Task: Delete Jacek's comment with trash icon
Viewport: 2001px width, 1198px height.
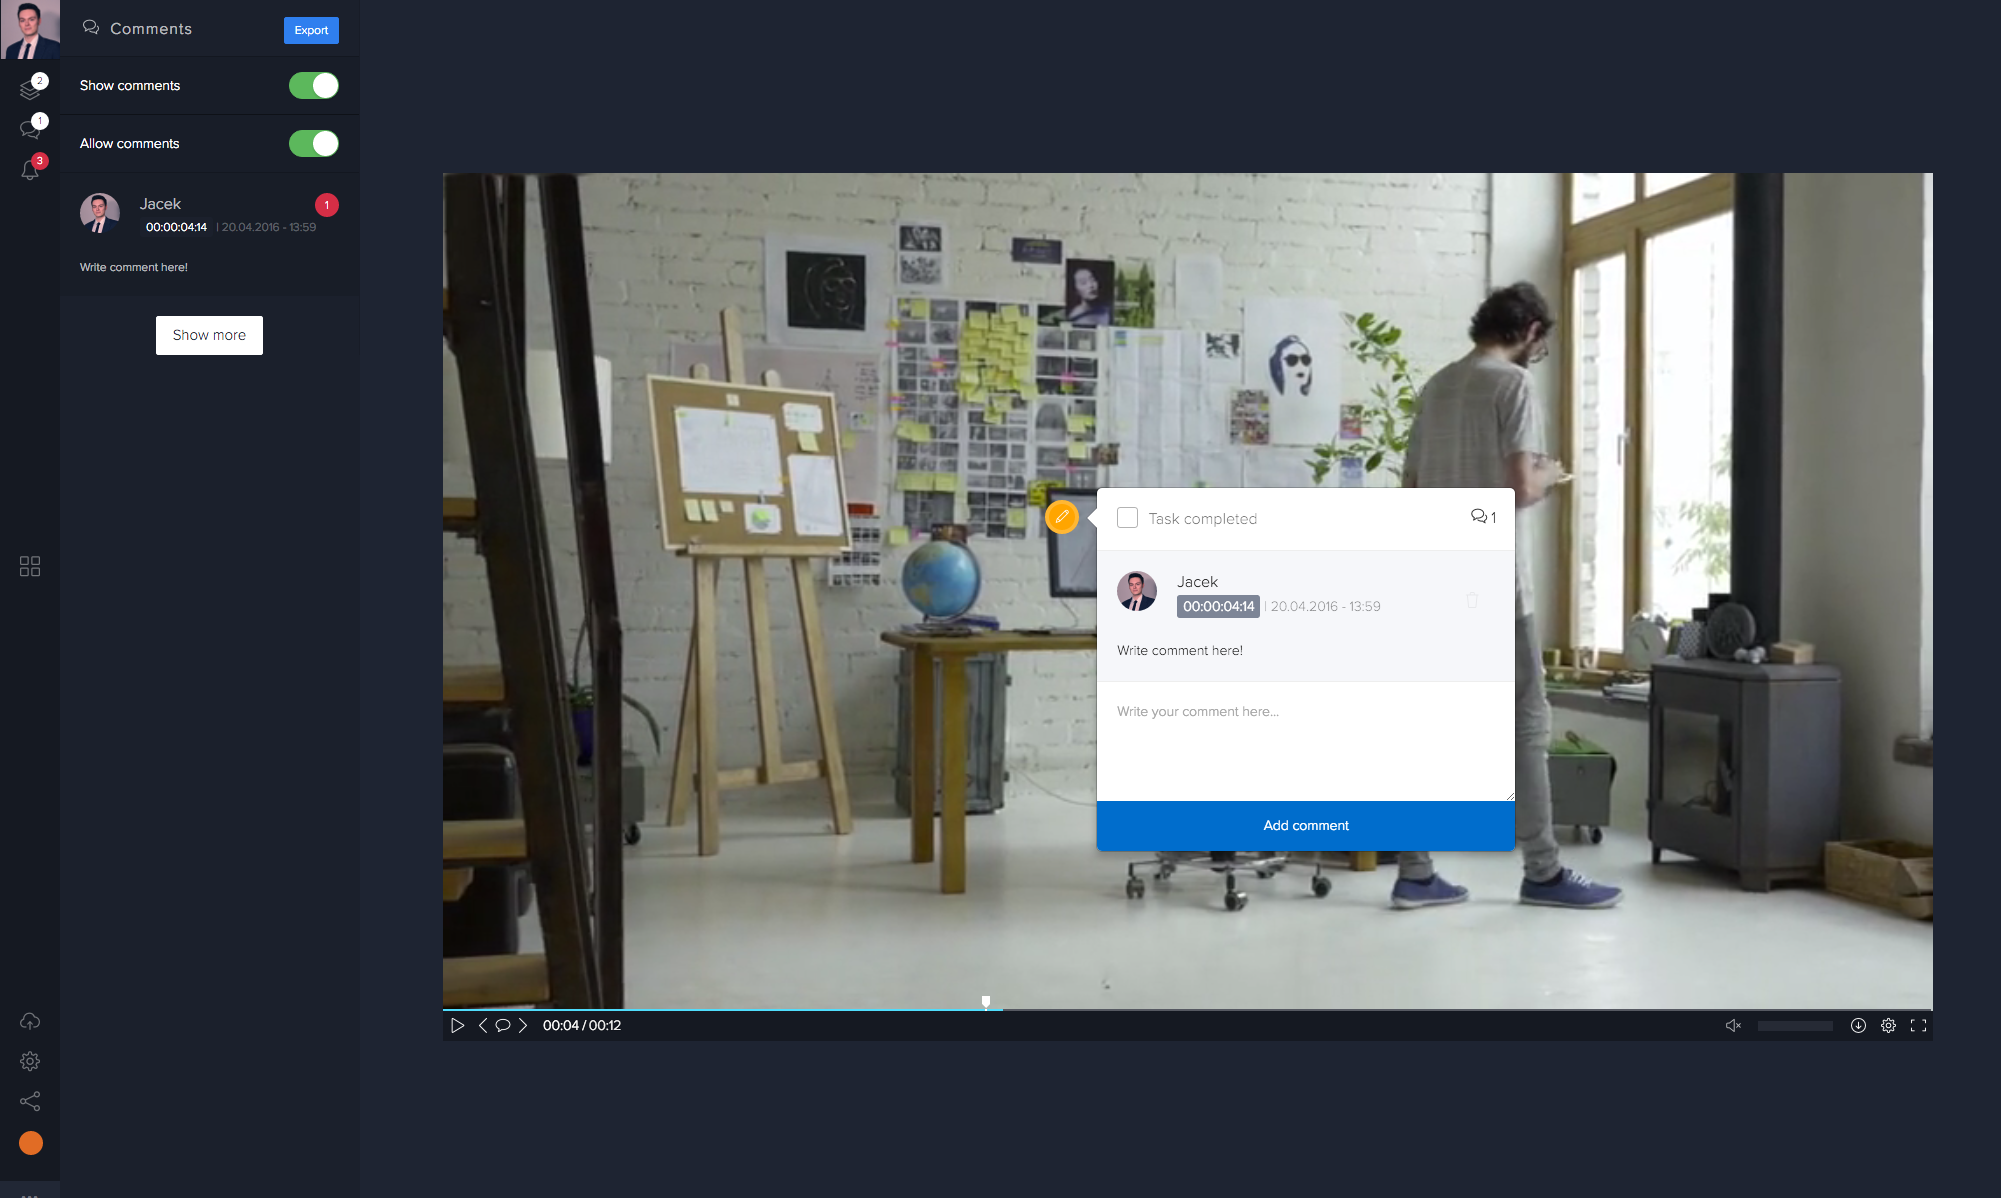Action: coord(1472,600)
